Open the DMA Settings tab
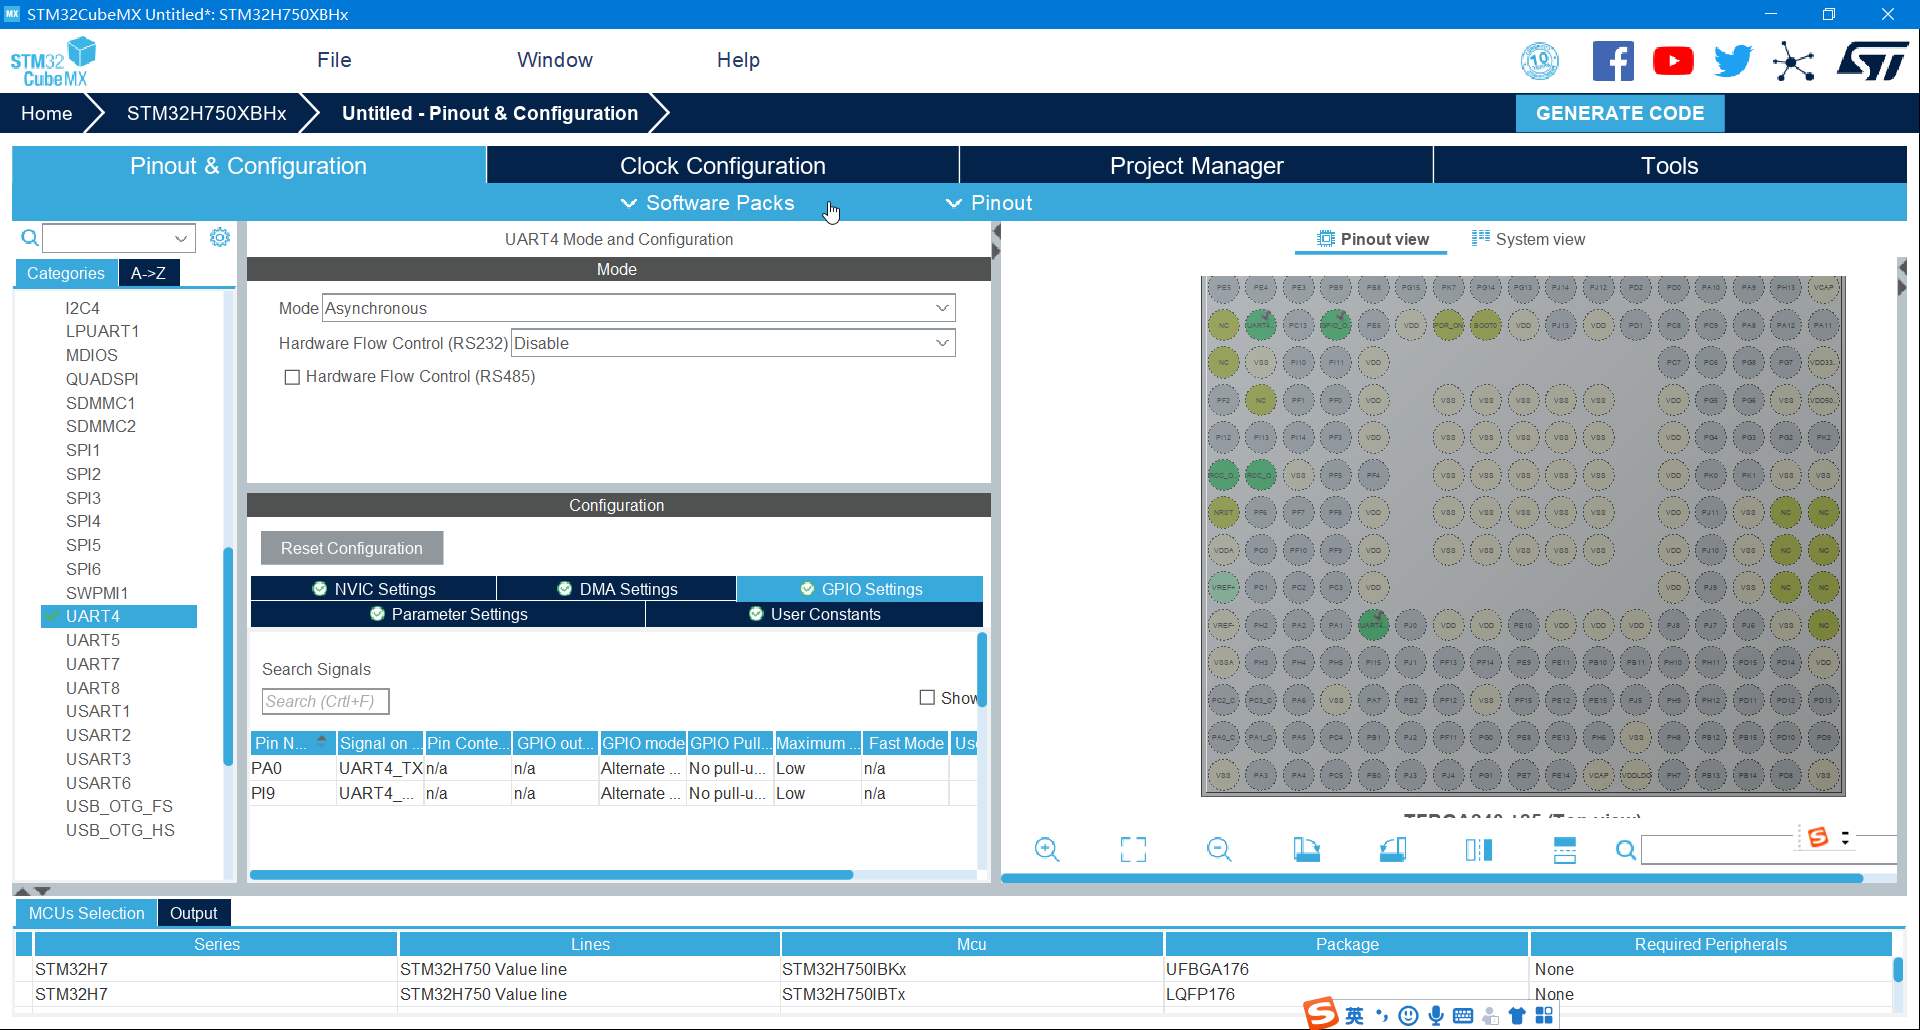 click(x=617, y=589)
